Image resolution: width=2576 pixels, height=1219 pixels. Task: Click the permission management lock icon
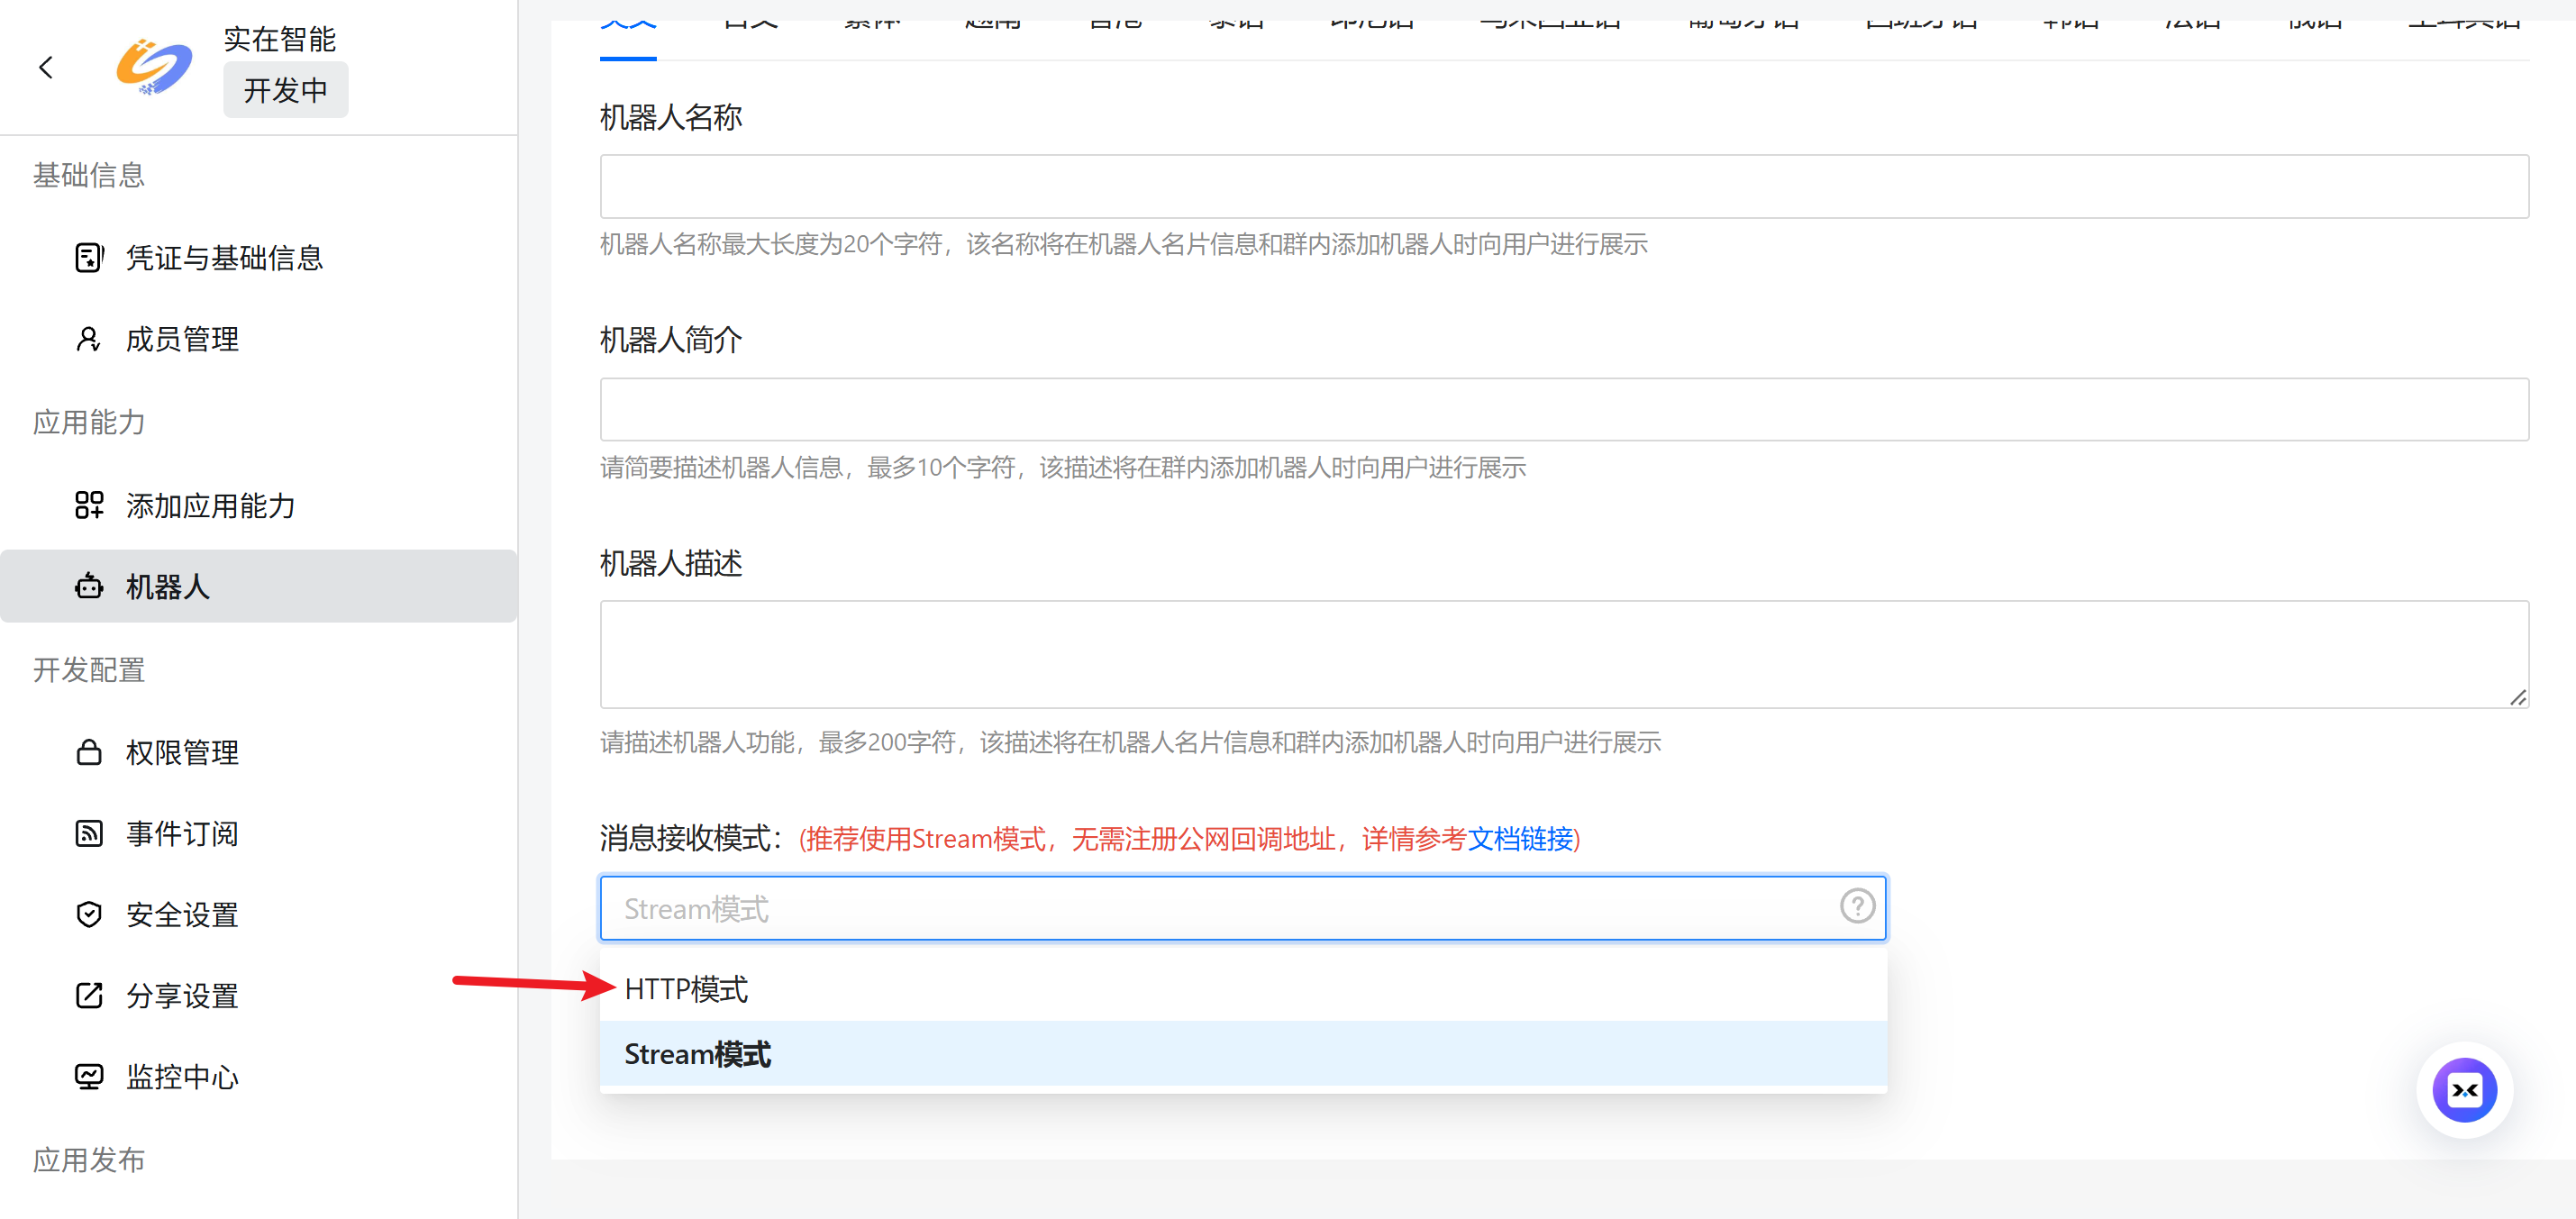pyautogui.click(x=89, y=752)
